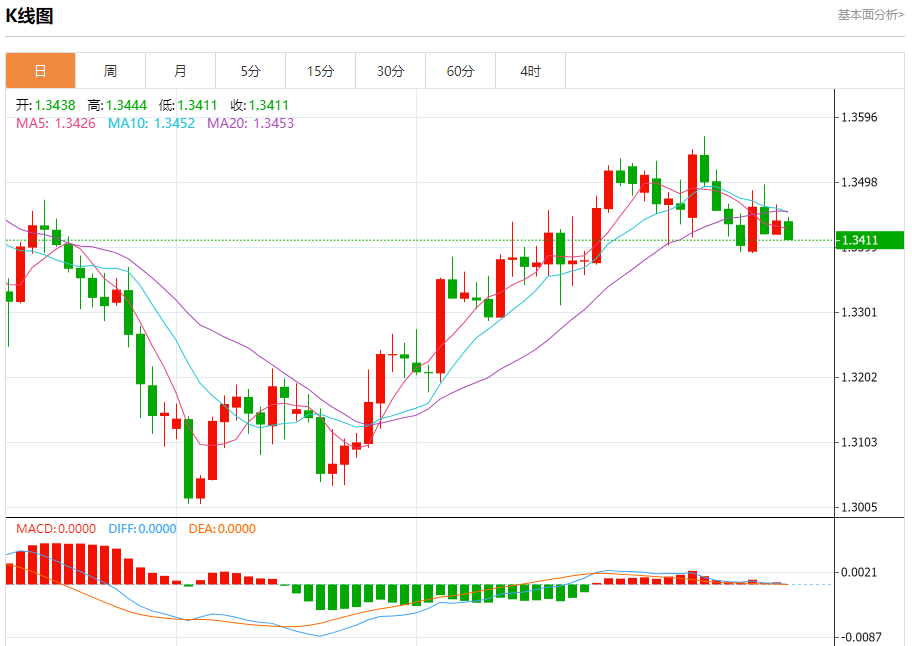
Task: Click the green 1.3411 current price tag
Action: (x=869, y=240)
